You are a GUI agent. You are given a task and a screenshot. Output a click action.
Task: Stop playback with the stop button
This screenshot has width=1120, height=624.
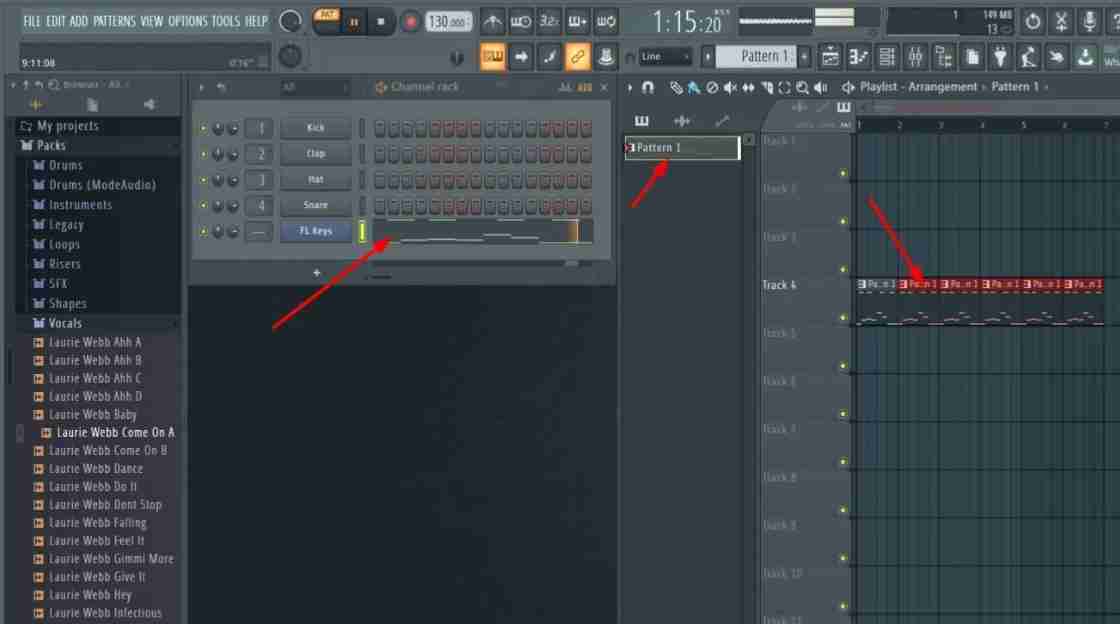(x=381, y=22)
